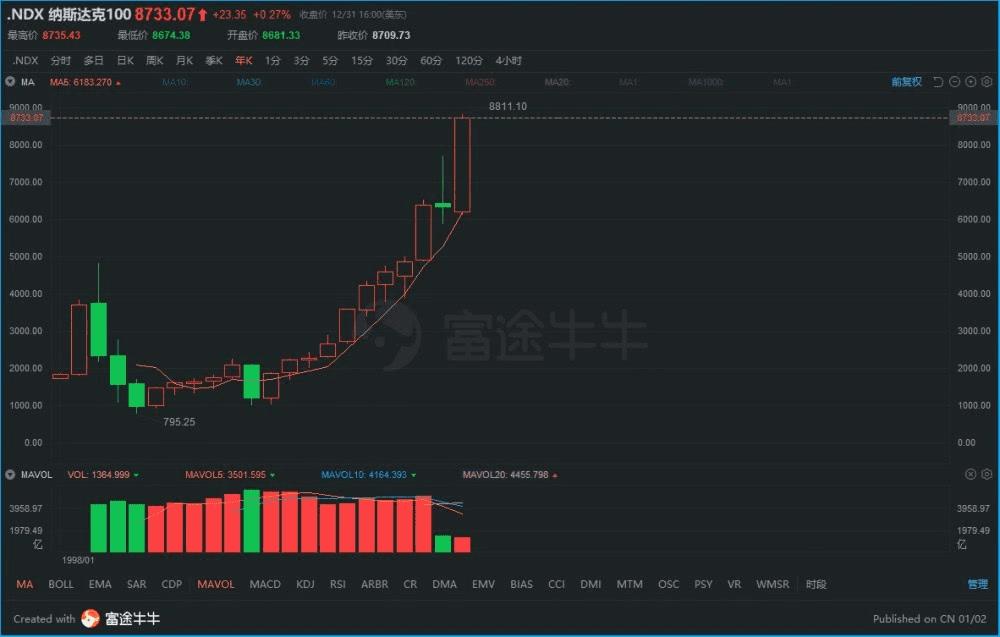Open the MAVOL panel settings gear
1000x637 pixels.
coord(985,474)
